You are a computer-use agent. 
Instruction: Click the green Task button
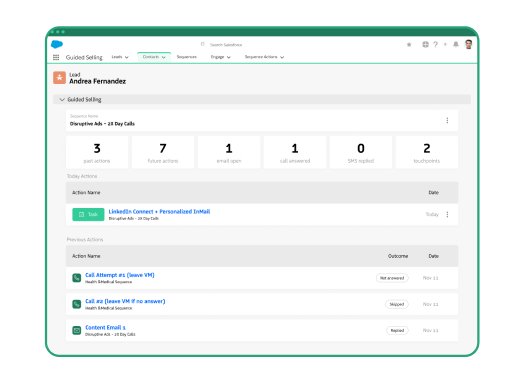click(x=88, y=214)
